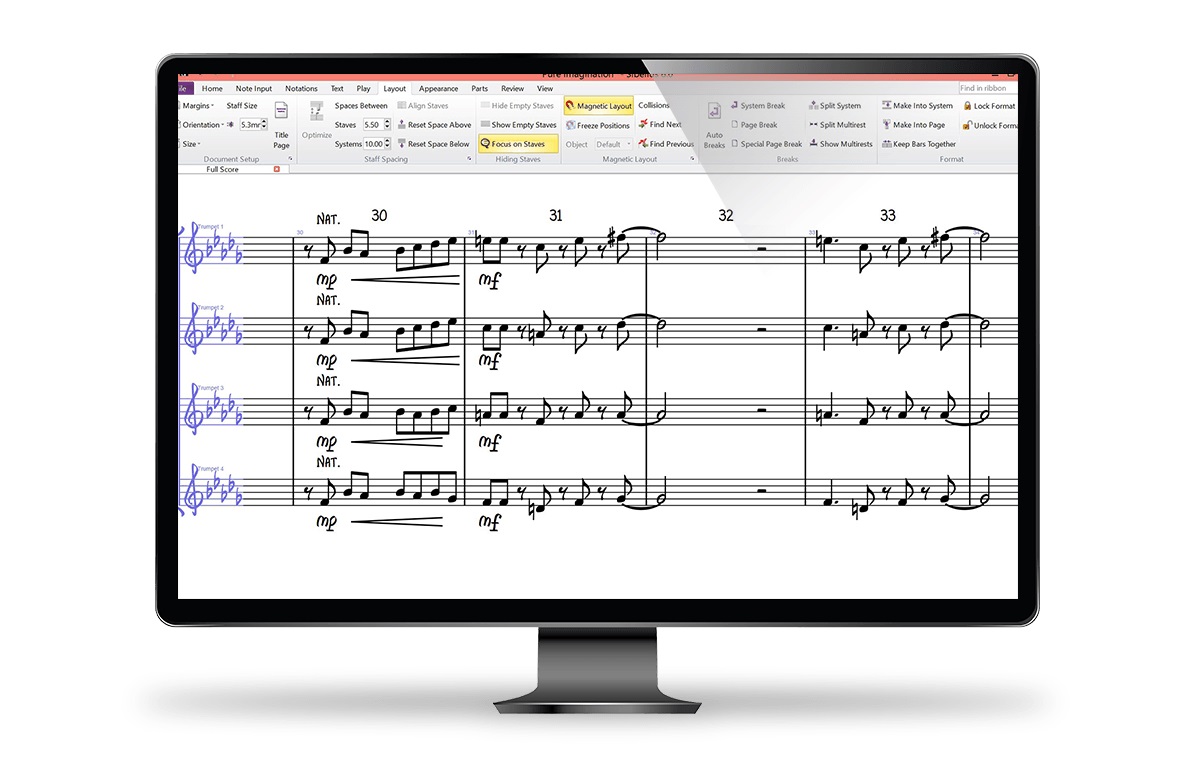Switch to the View tab
The width and height of the screenshot is (1196, 759).
545,88
